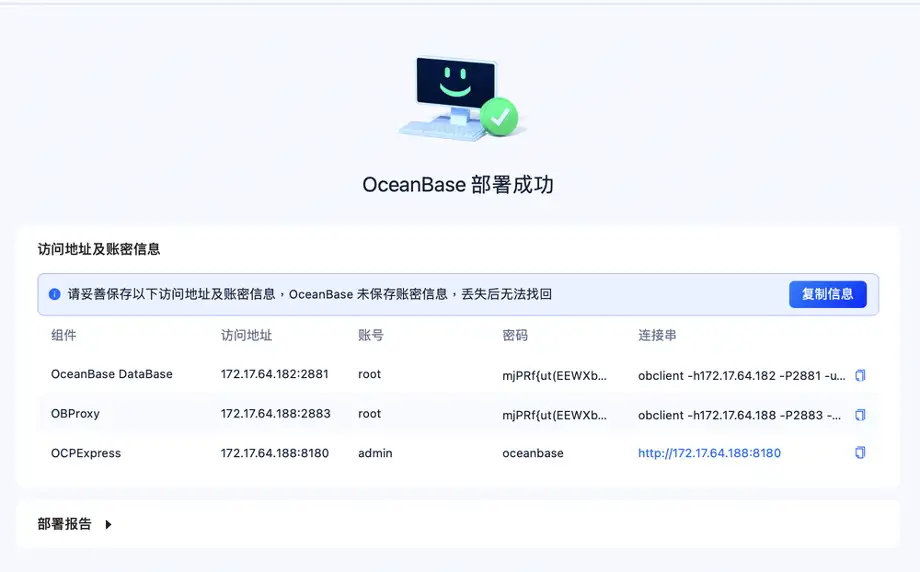This screenshot has height=572, width=920.
Task: Copy the OCPExpress connection URL
Action: click(x=860, y=453)
